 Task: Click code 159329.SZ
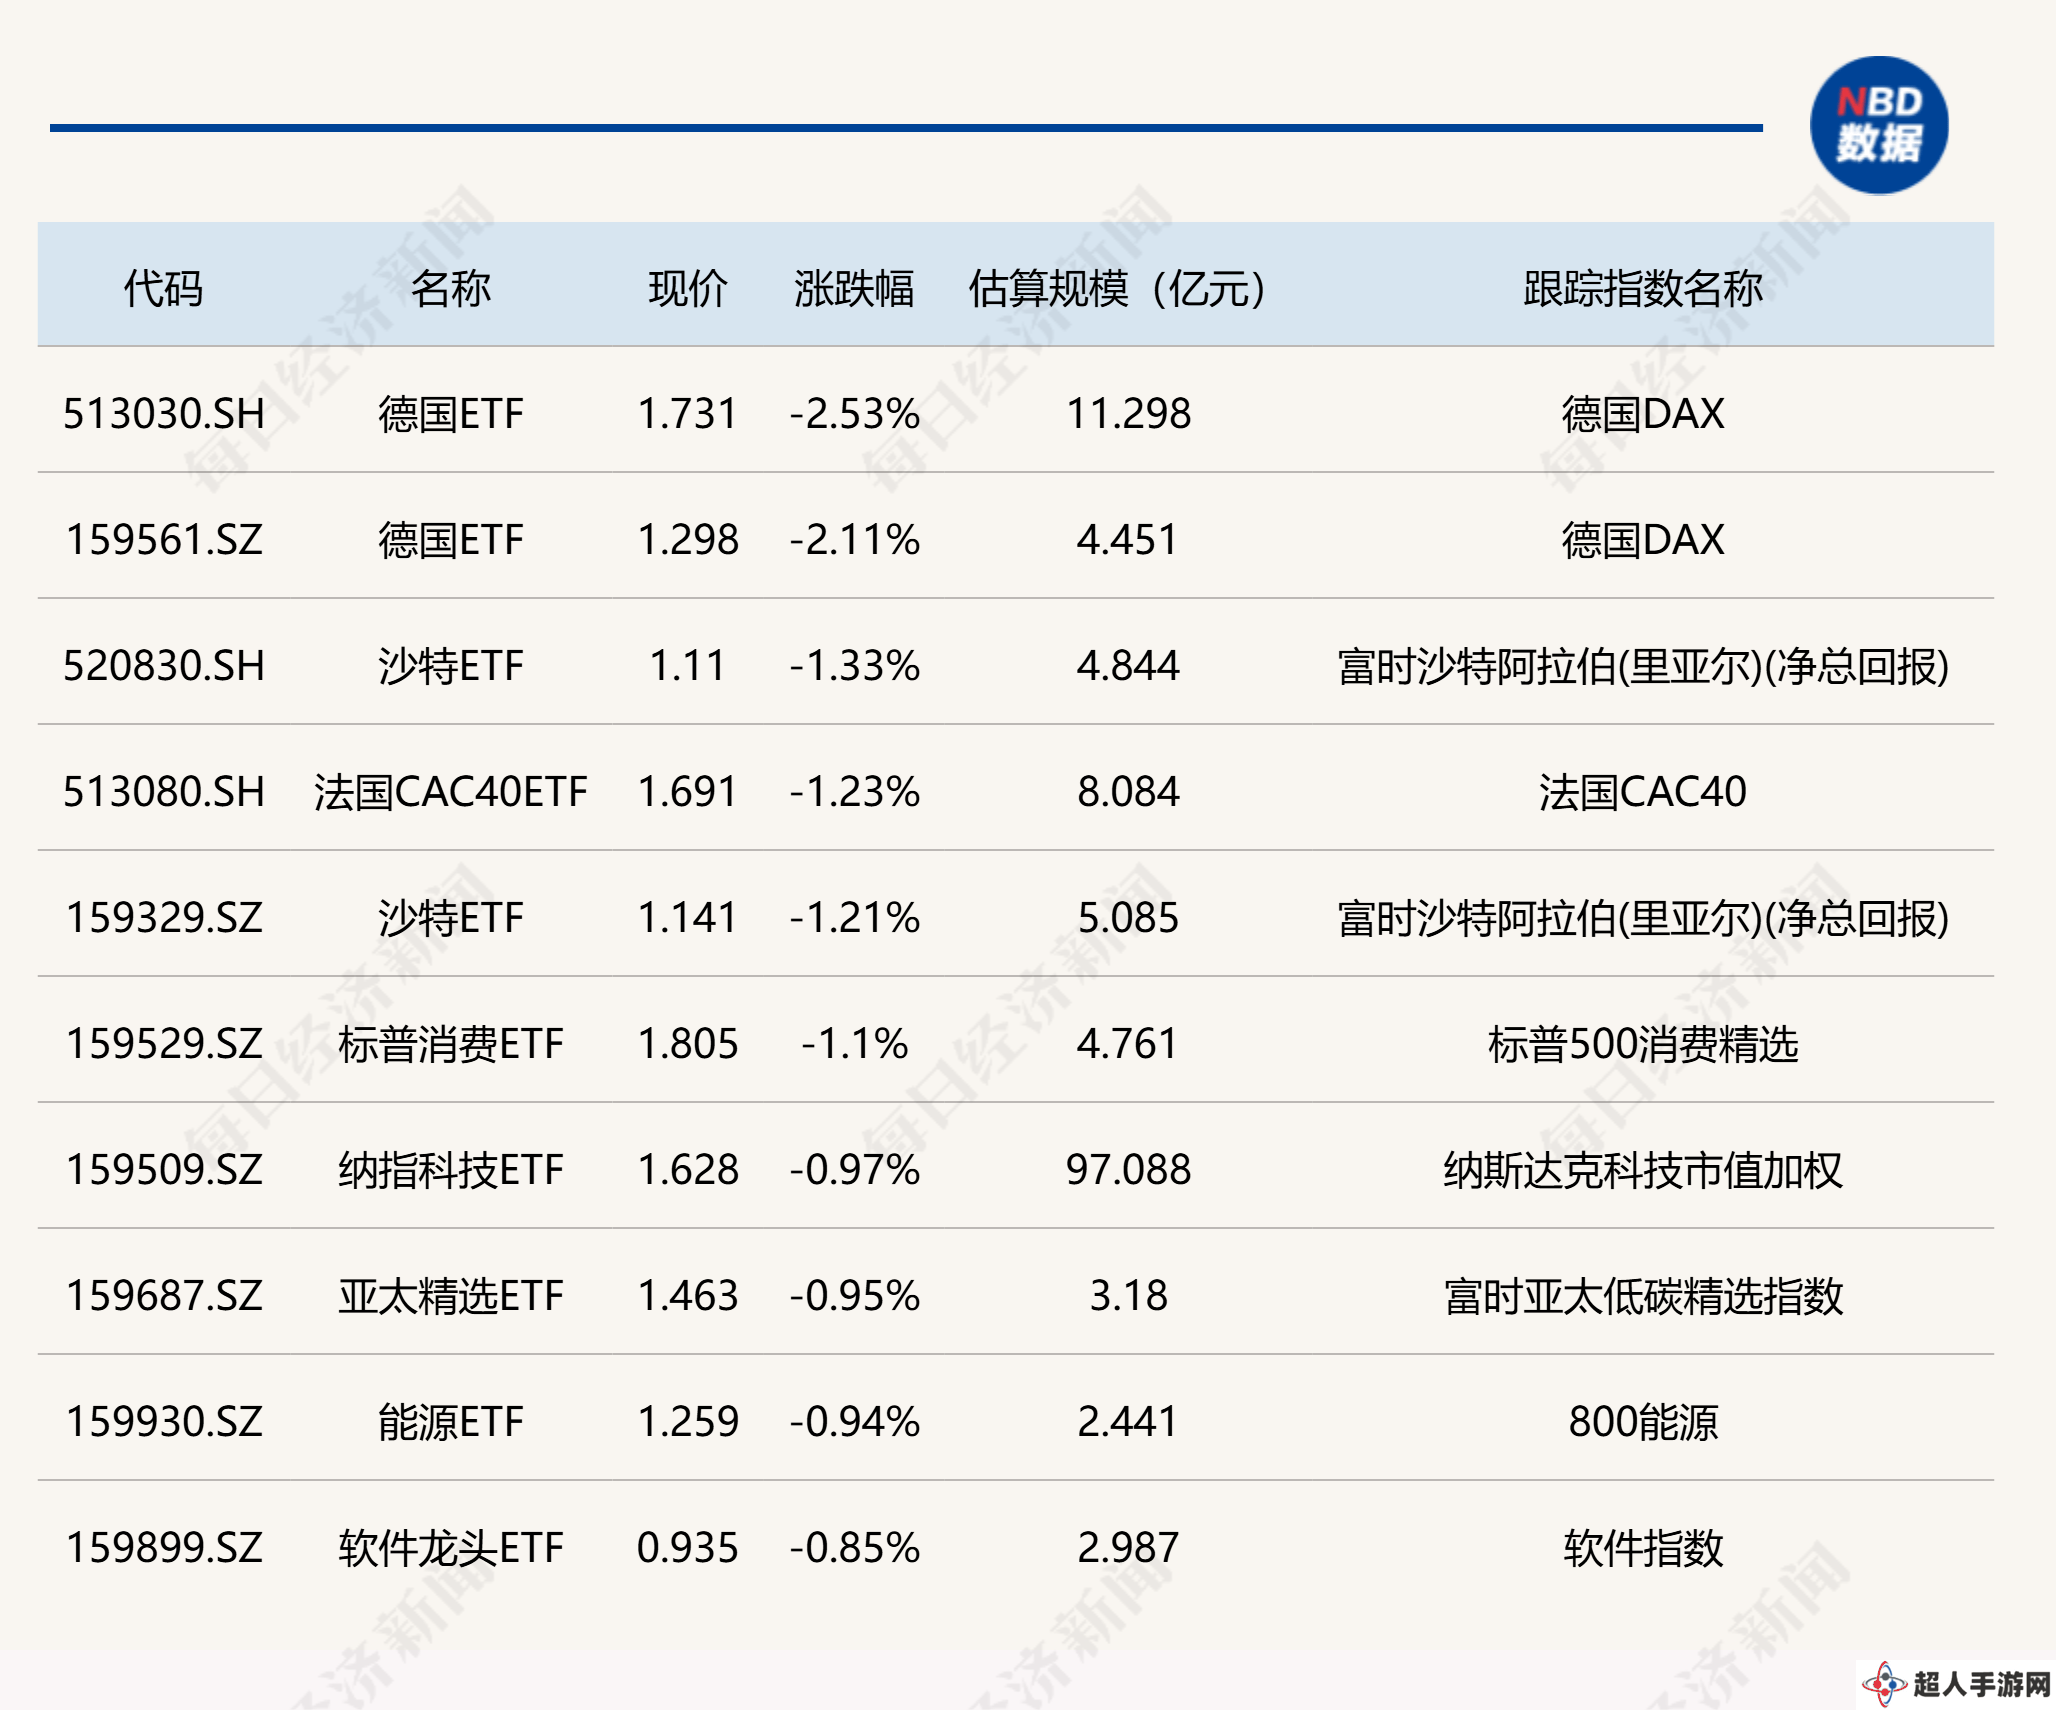tap(164, 917)
